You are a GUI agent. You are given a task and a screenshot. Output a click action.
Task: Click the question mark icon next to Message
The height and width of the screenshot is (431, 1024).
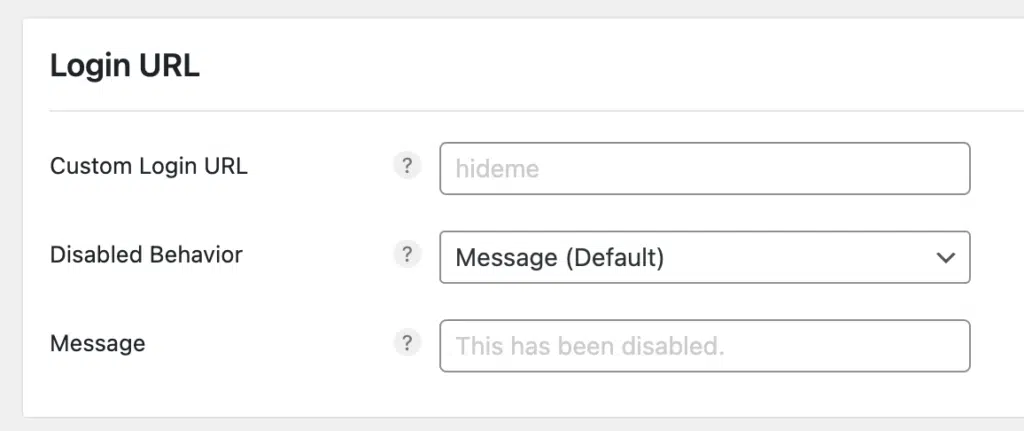(406, 344)
